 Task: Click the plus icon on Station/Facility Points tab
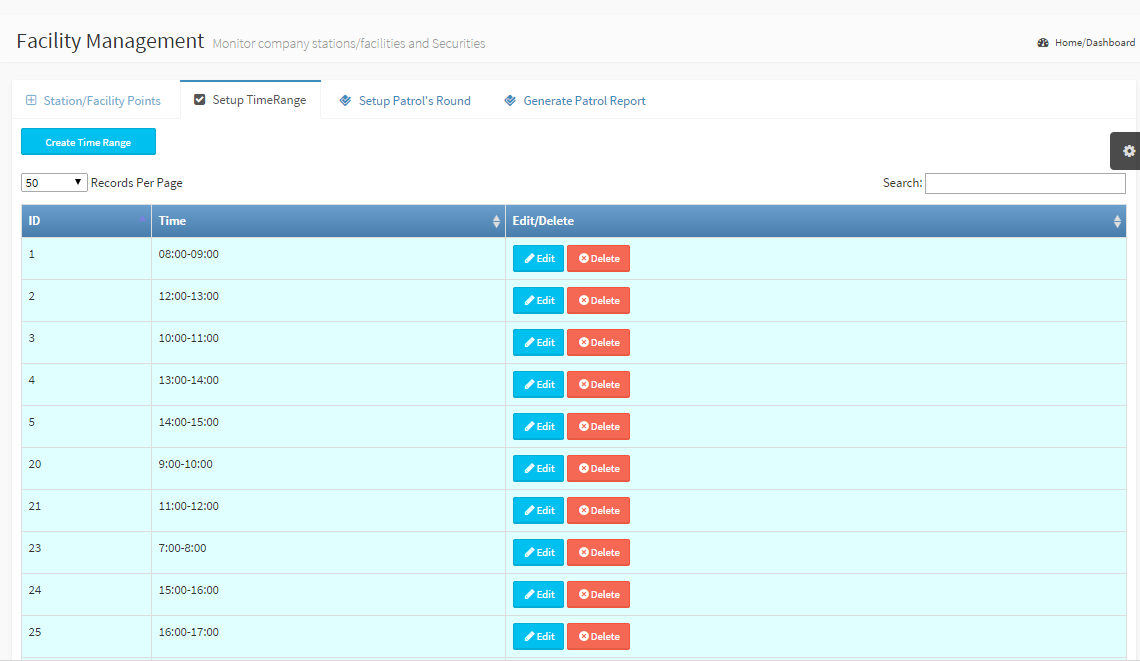(x=31, y=100)
